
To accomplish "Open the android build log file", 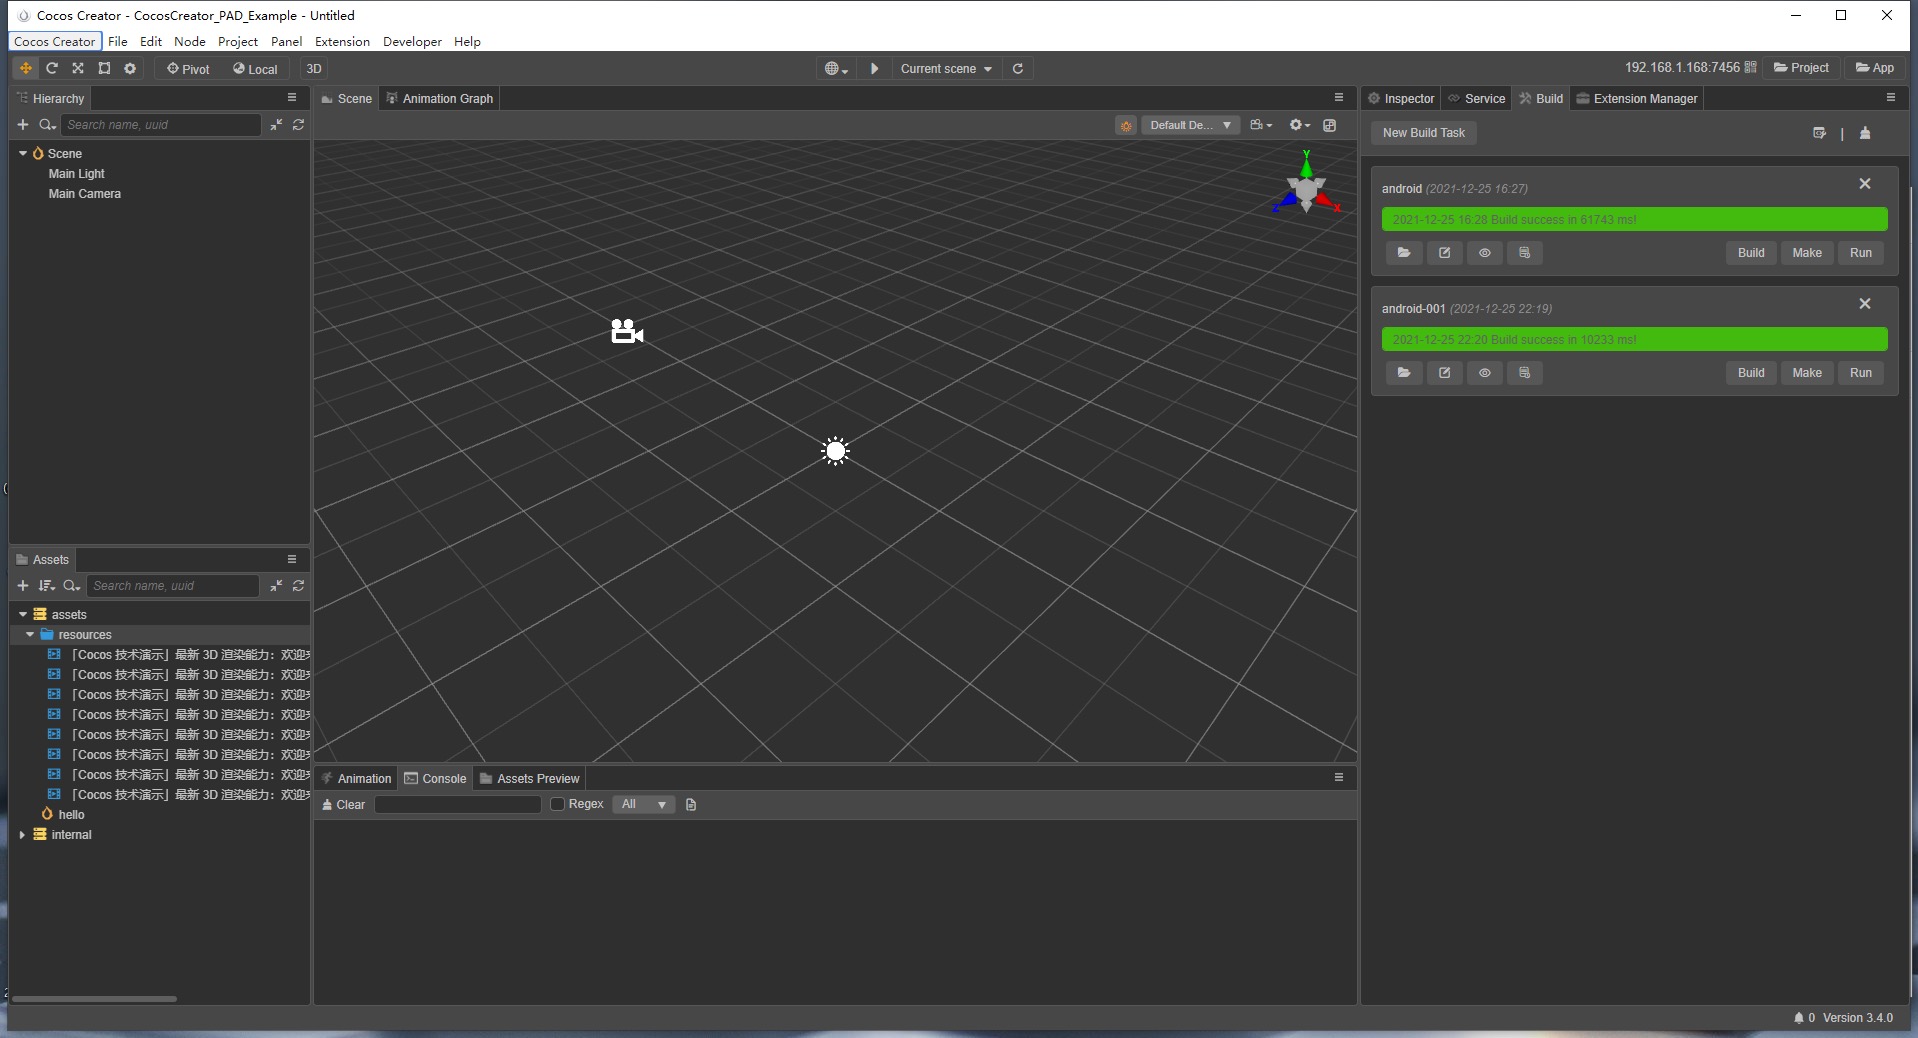I will pyautogui.click(x=1524, y=253).
